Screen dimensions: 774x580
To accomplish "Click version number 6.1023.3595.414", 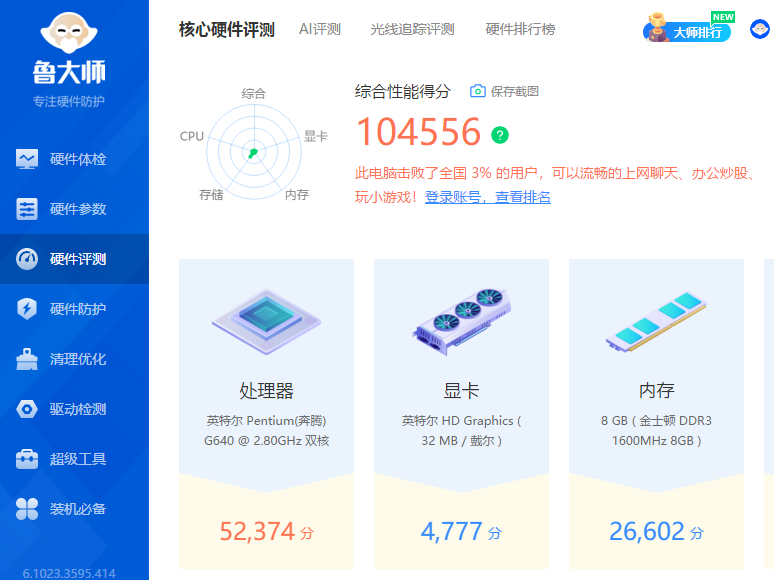I will 69,574.
